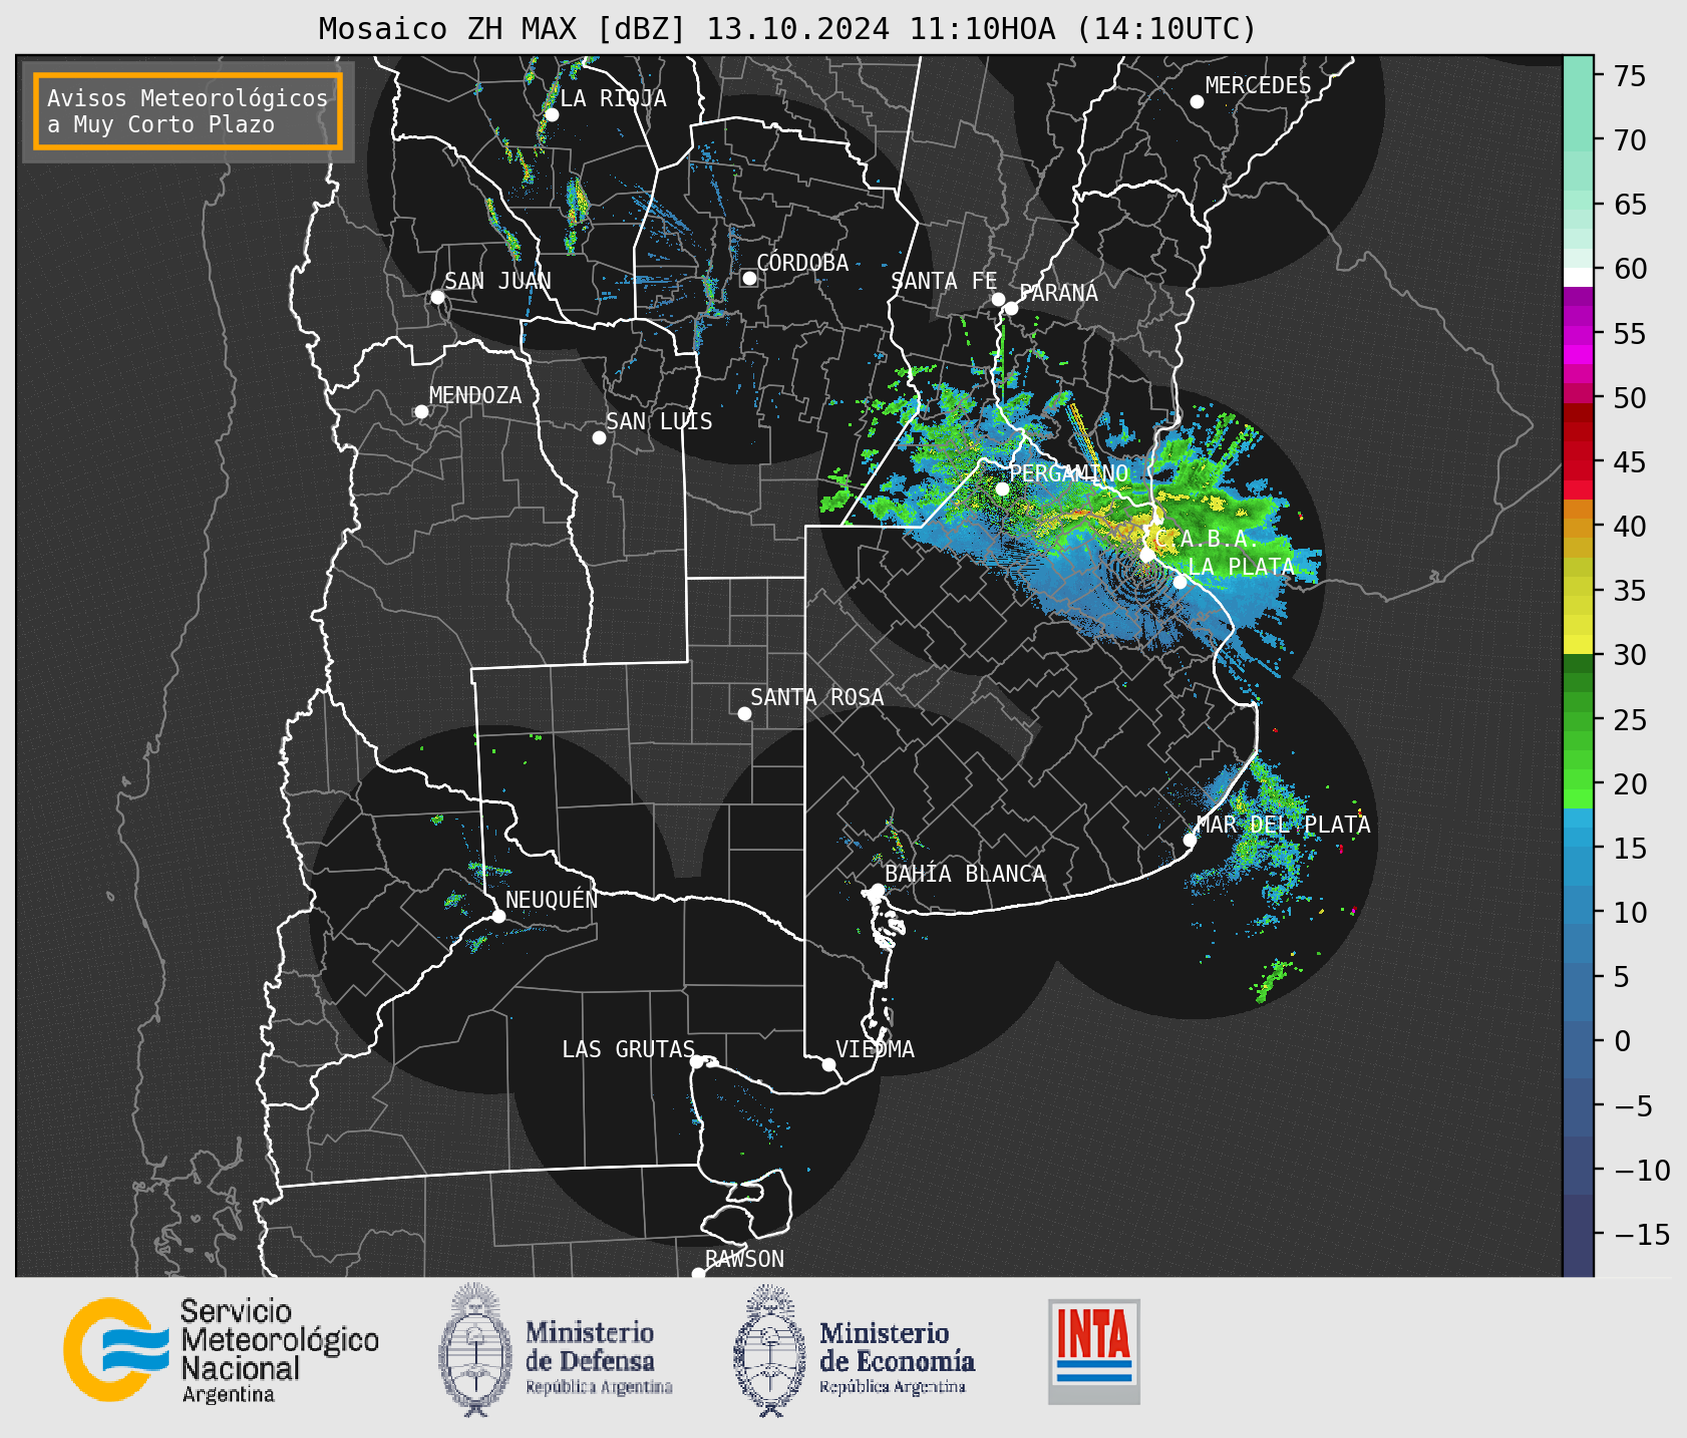Click the Pergamino city marker dot
Image resolution: width=1687 pixels, height=1438 pixels.
click(x=1002, y=489)
